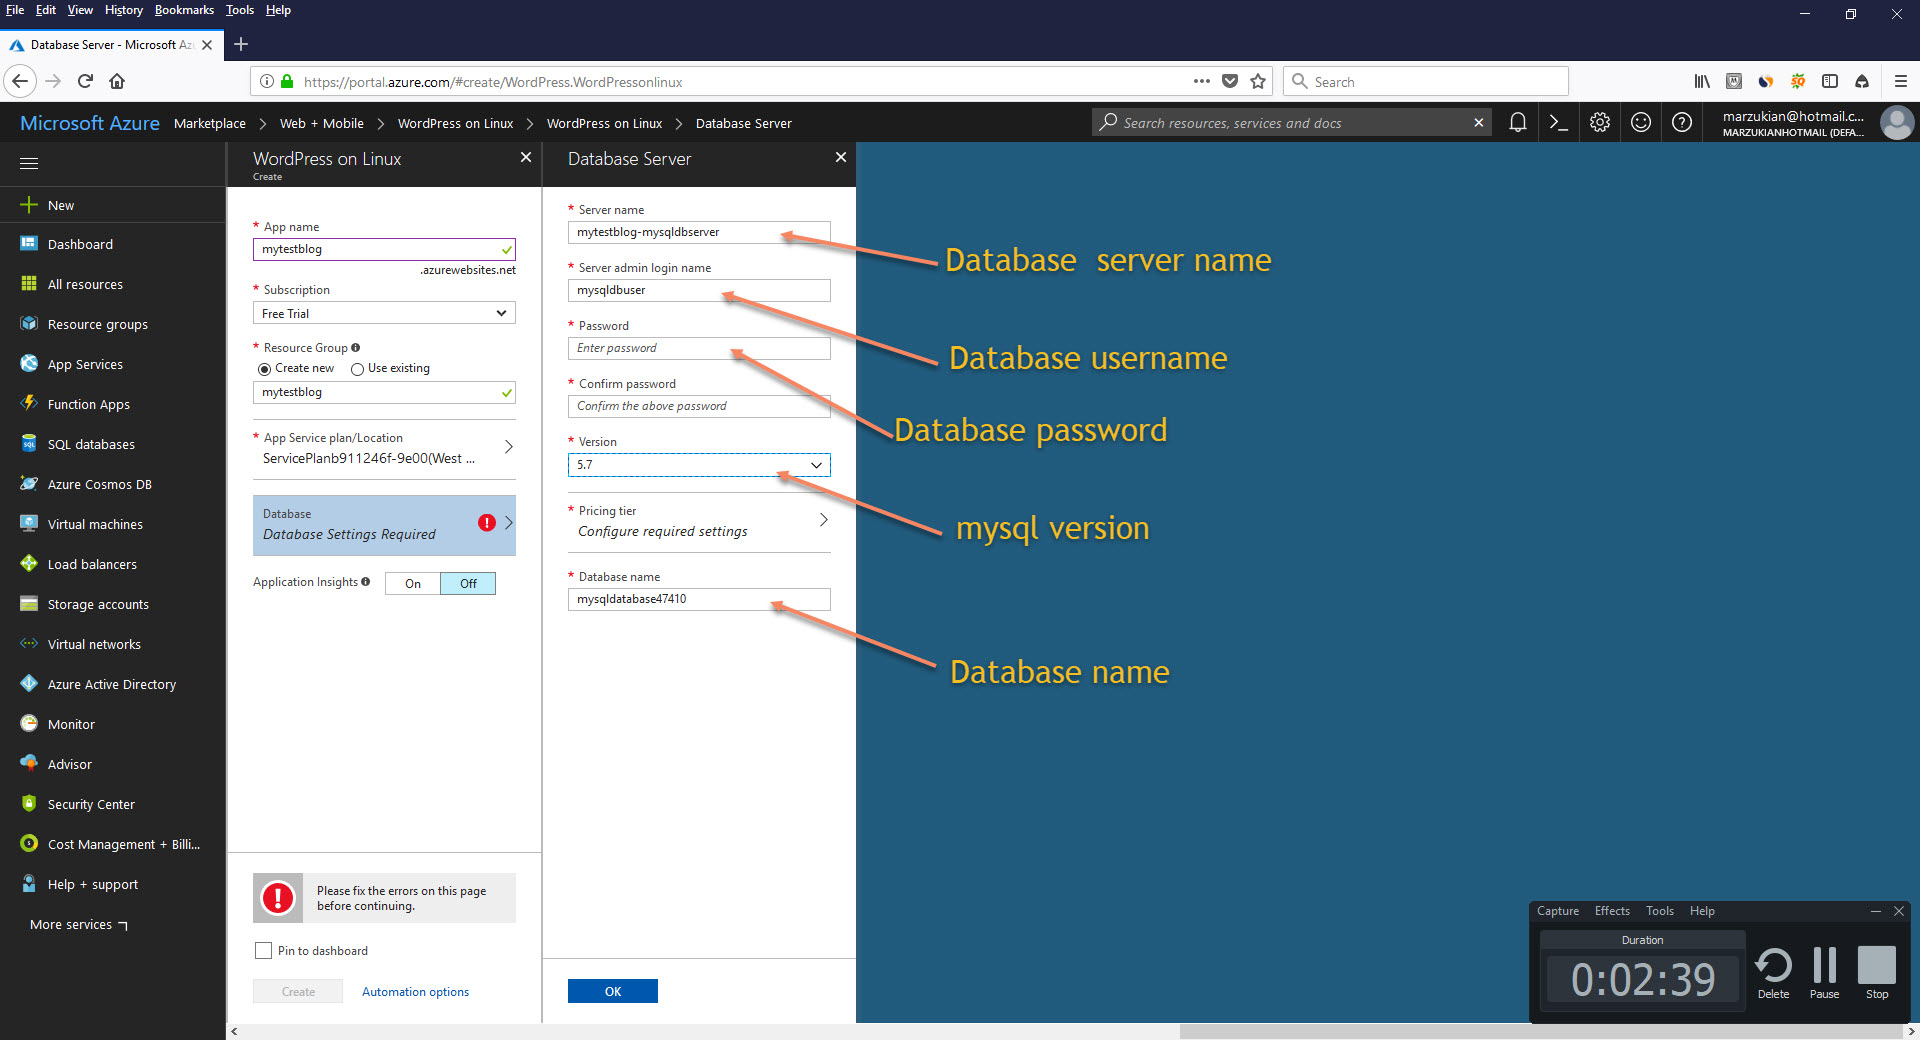Turn Application Insights On
This screenshot has height=1040, width=1920.
coord(411,583)
